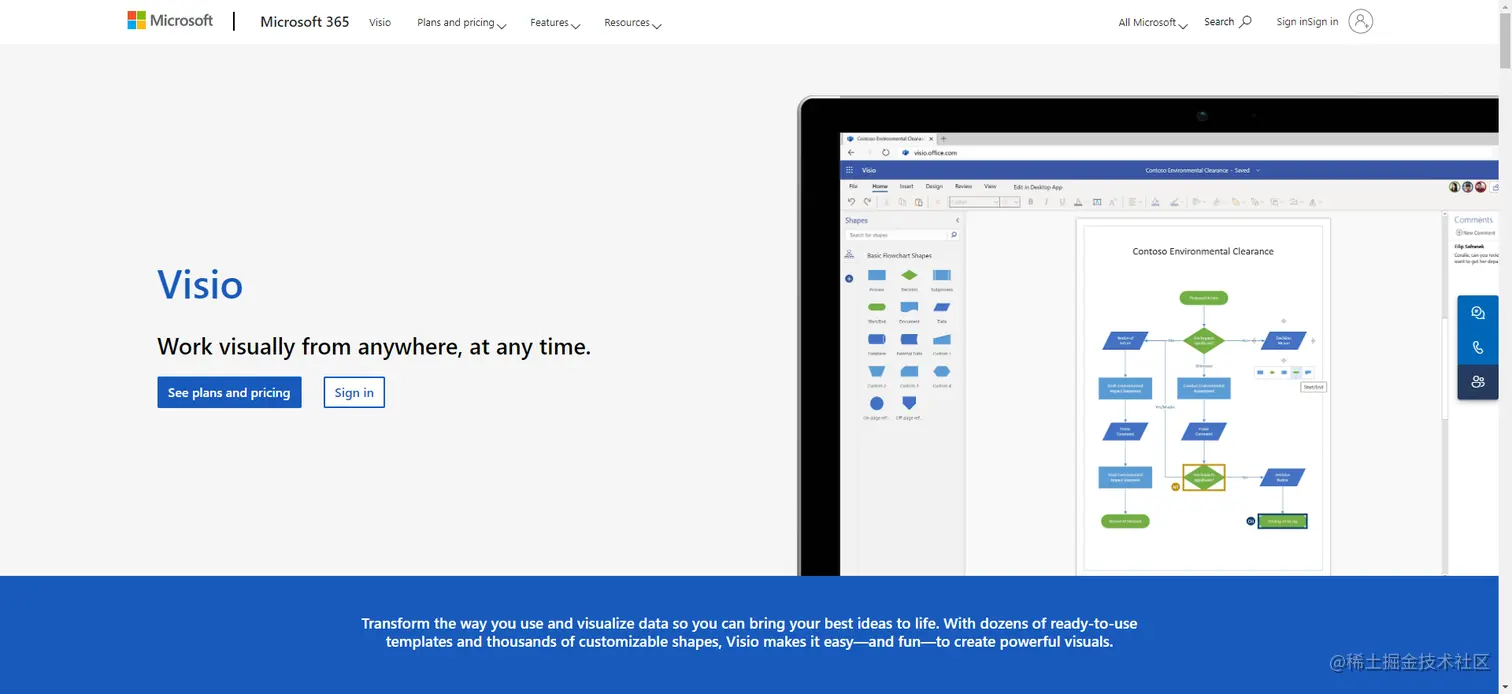Collapse the Shapes panel using its chevron
The image size is (1512, 694).
(x=957, y=220)
